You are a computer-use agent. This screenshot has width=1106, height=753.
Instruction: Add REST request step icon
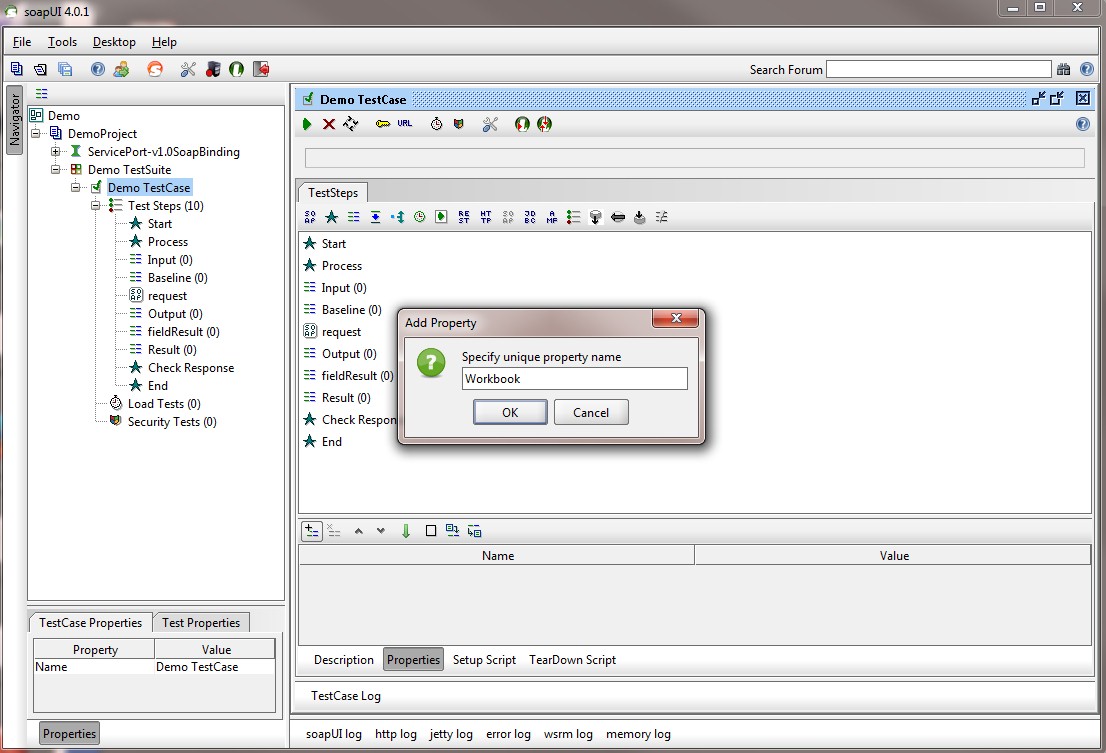point(463,217)
